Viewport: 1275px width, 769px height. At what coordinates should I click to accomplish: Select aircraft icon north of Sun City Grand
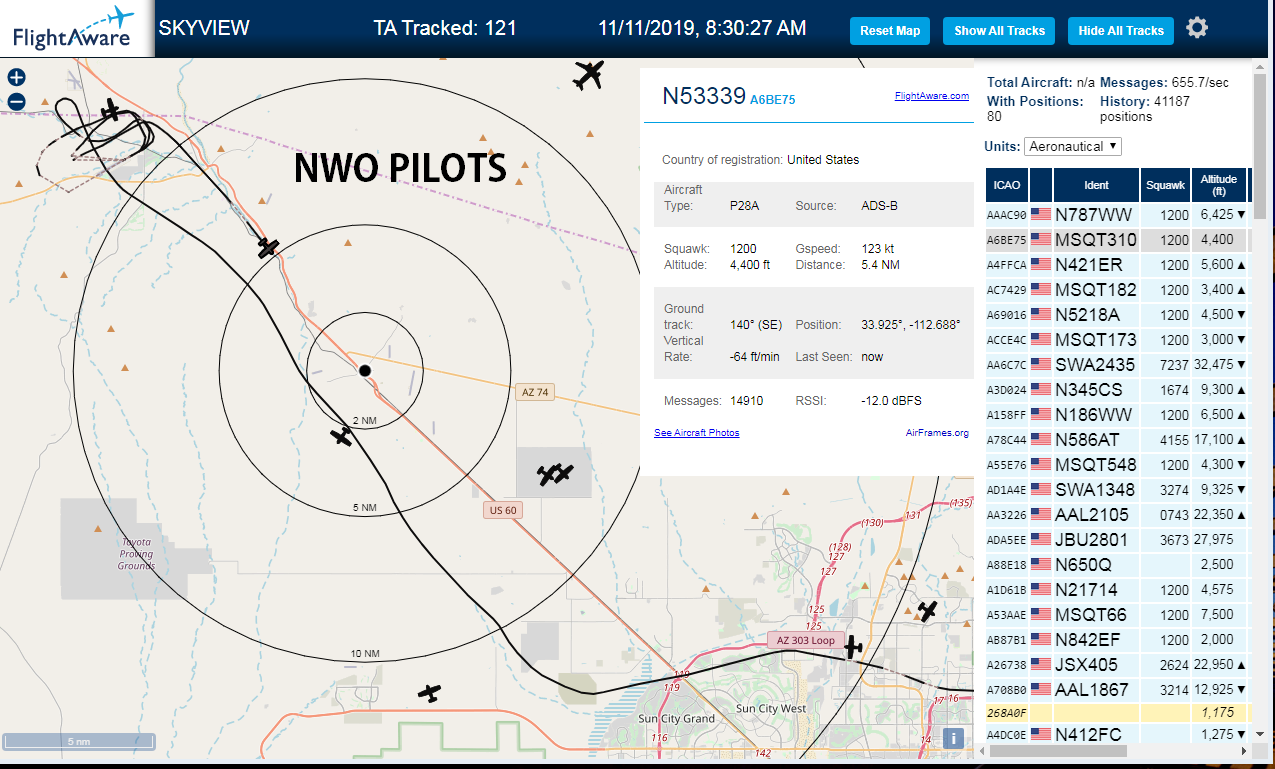429,692
